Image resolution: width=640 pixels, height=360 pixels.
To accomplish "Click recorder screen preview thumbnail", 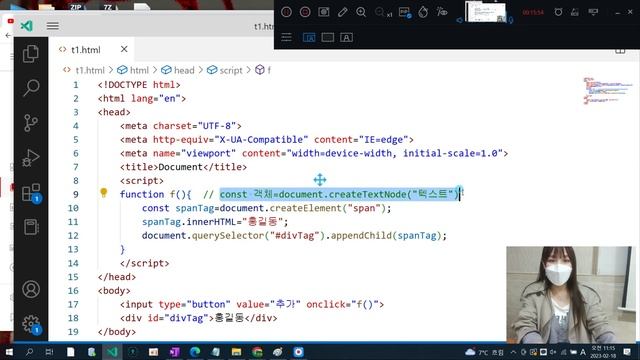I will pos(485,11).
